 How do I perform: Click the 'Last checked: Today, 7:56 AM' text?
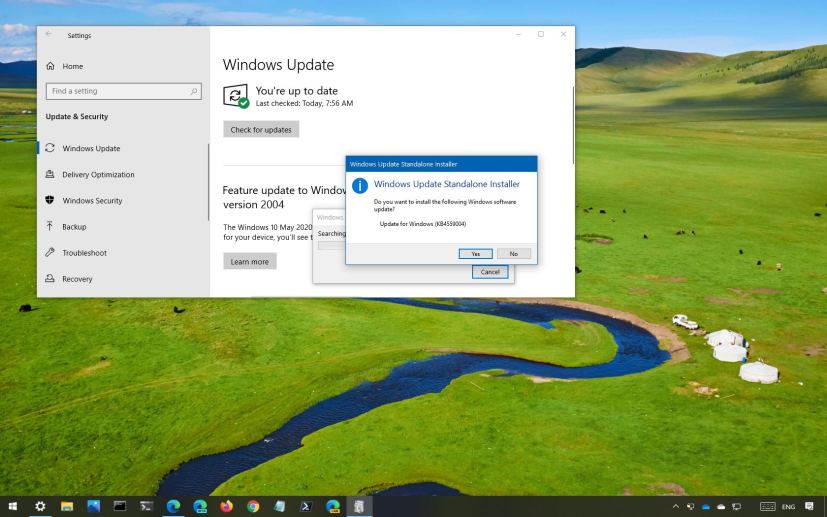[x=304, y=103]
